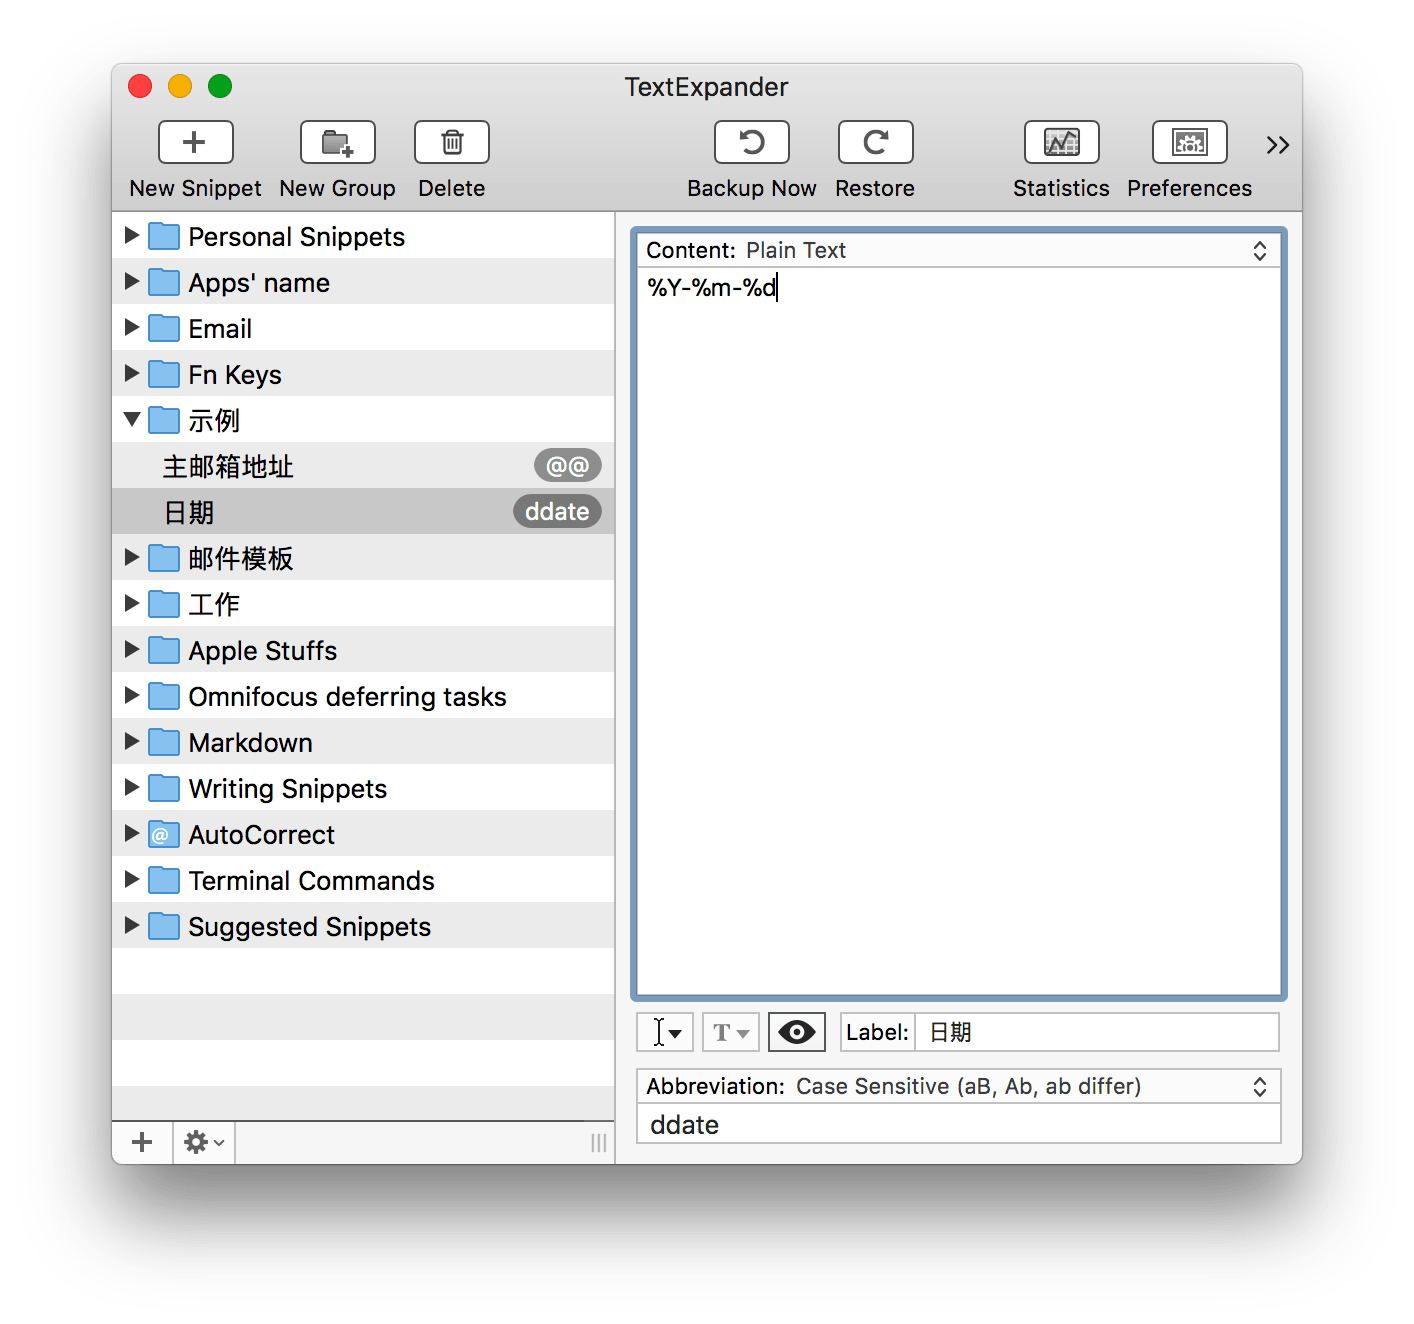Click the New Snippet plus icon

(x=195, y=143)
